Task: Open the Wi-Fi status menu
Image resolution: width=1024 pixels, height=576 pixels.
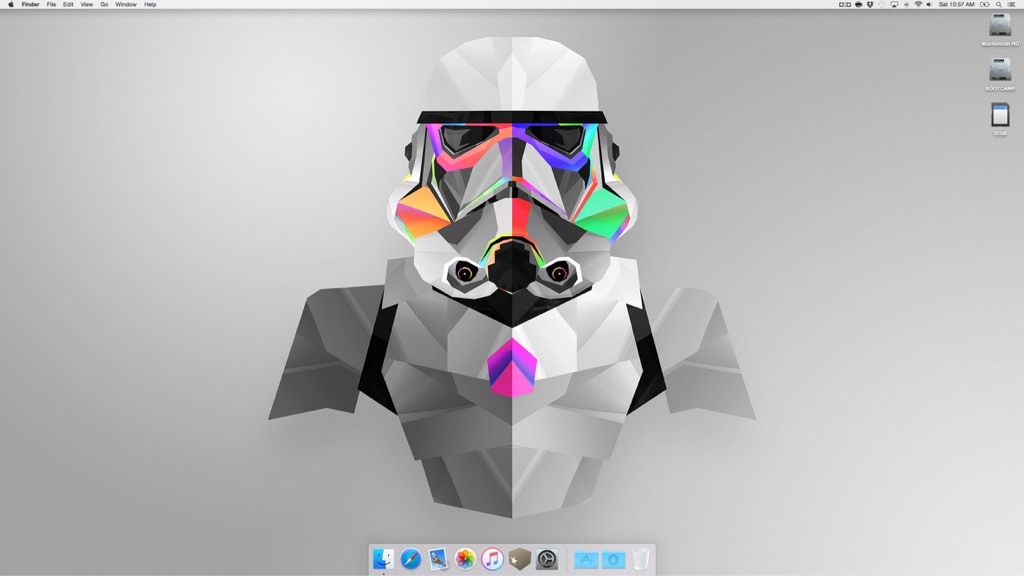Action: coord(918,5)
